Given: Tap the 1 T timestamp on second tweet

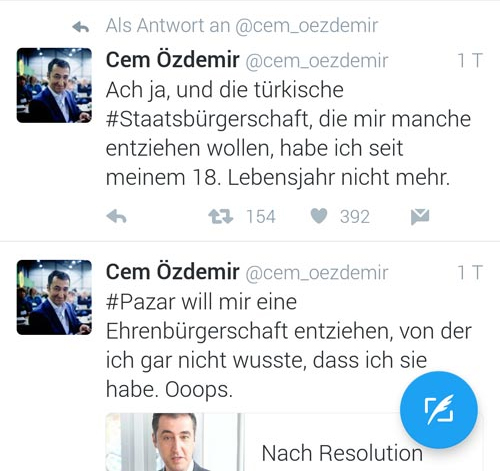Looking at the screenshot, I should coord(470,273).
